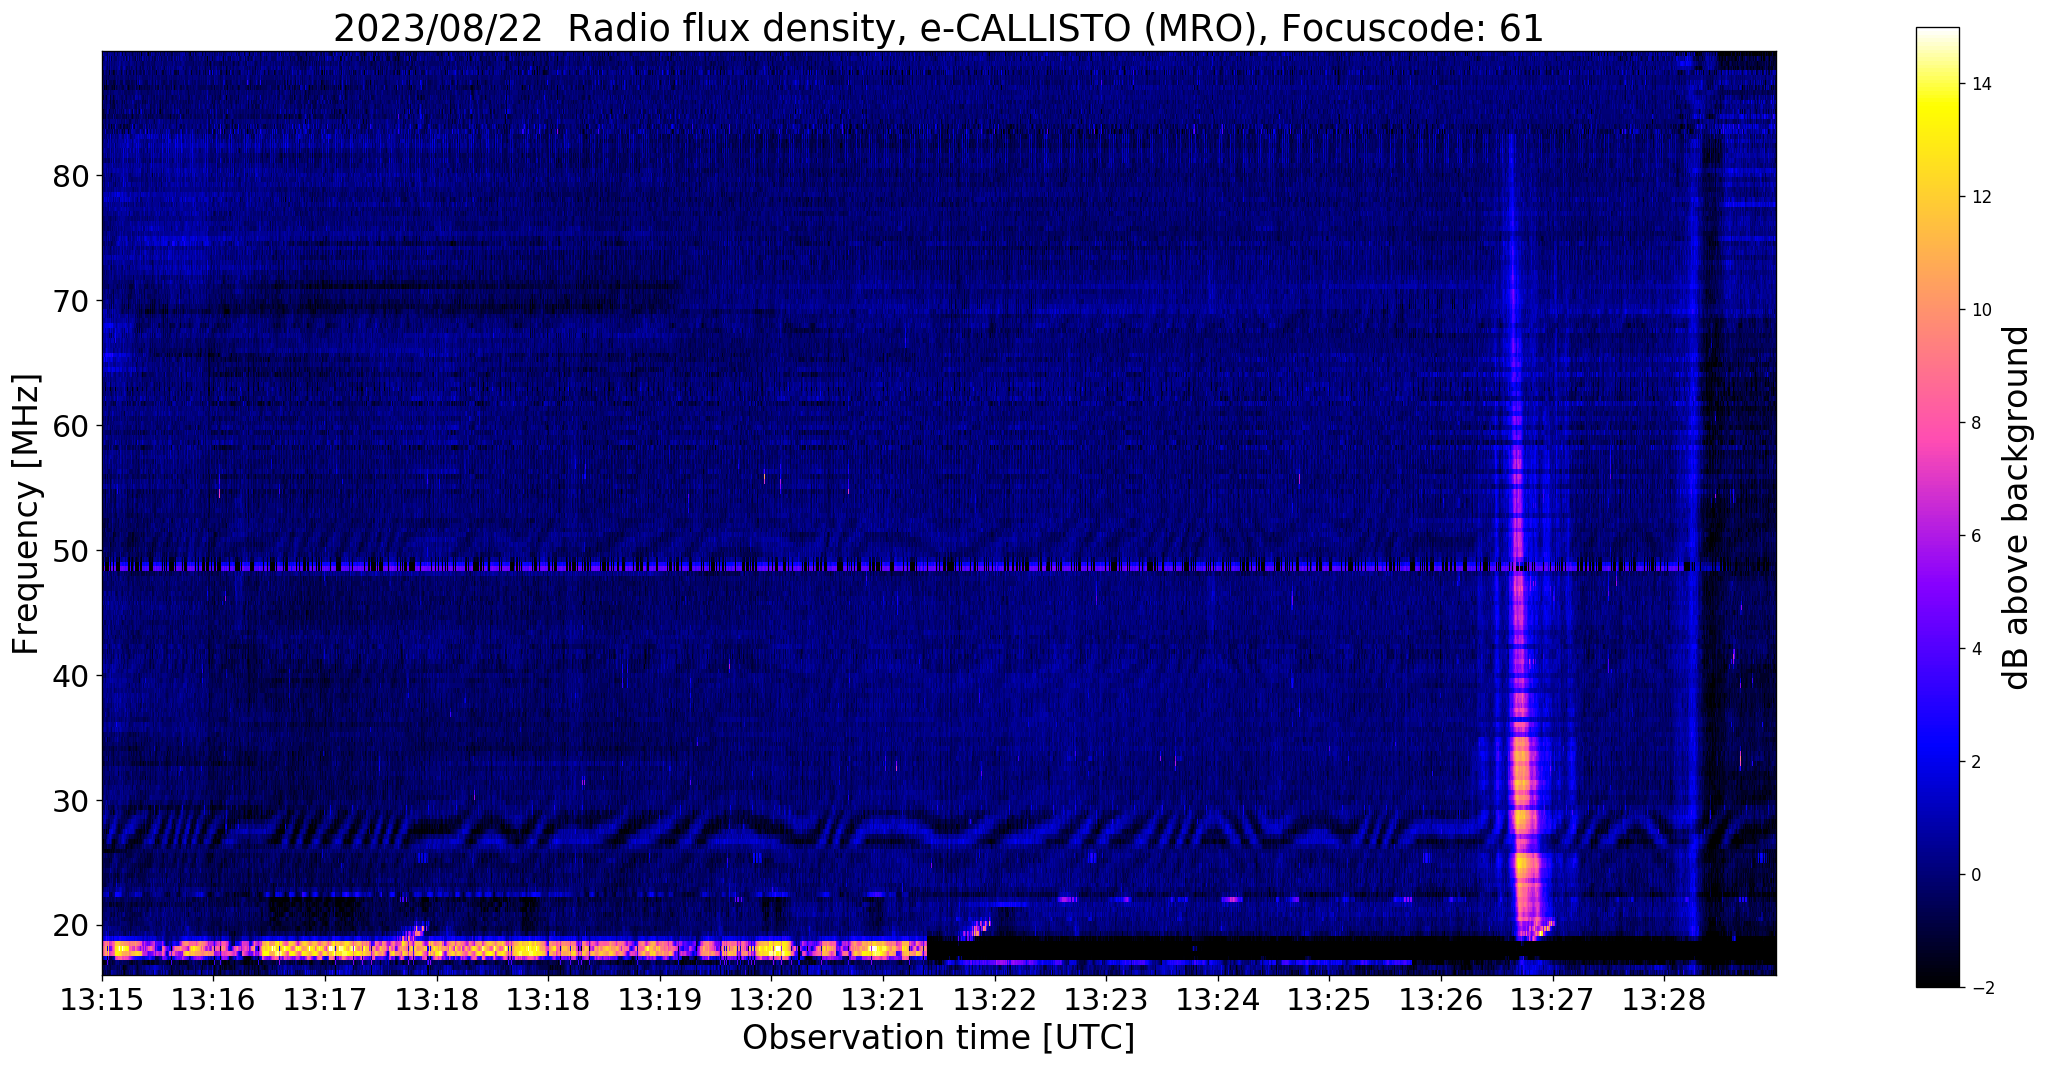Click the 13:24 time tick label
Screen dimensions: 2047x1067
pyautogui.click(x=1218, y=1000)
